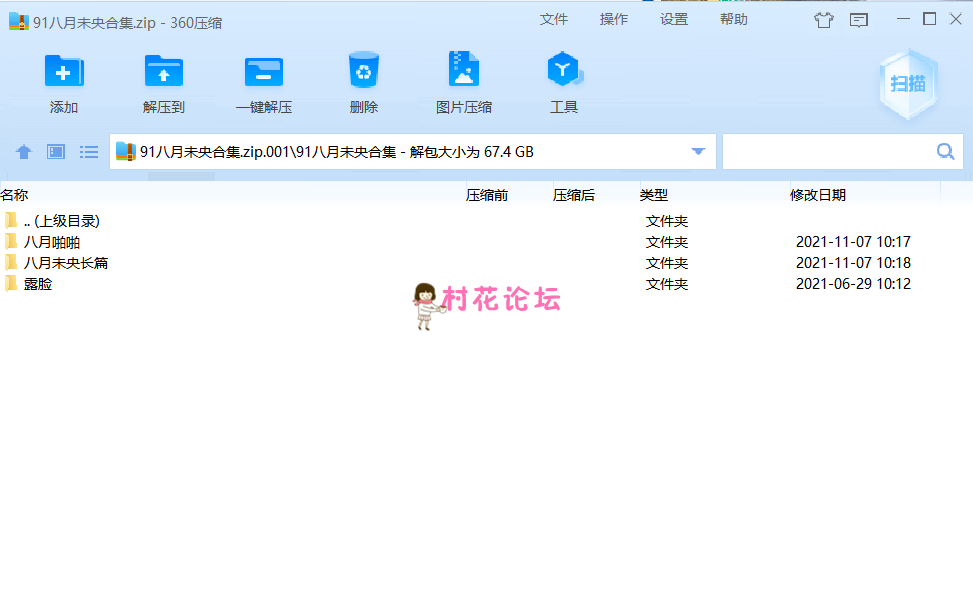Expand the archive path dropdown arrow
This screenshot has height=611, width=973.
698,151
